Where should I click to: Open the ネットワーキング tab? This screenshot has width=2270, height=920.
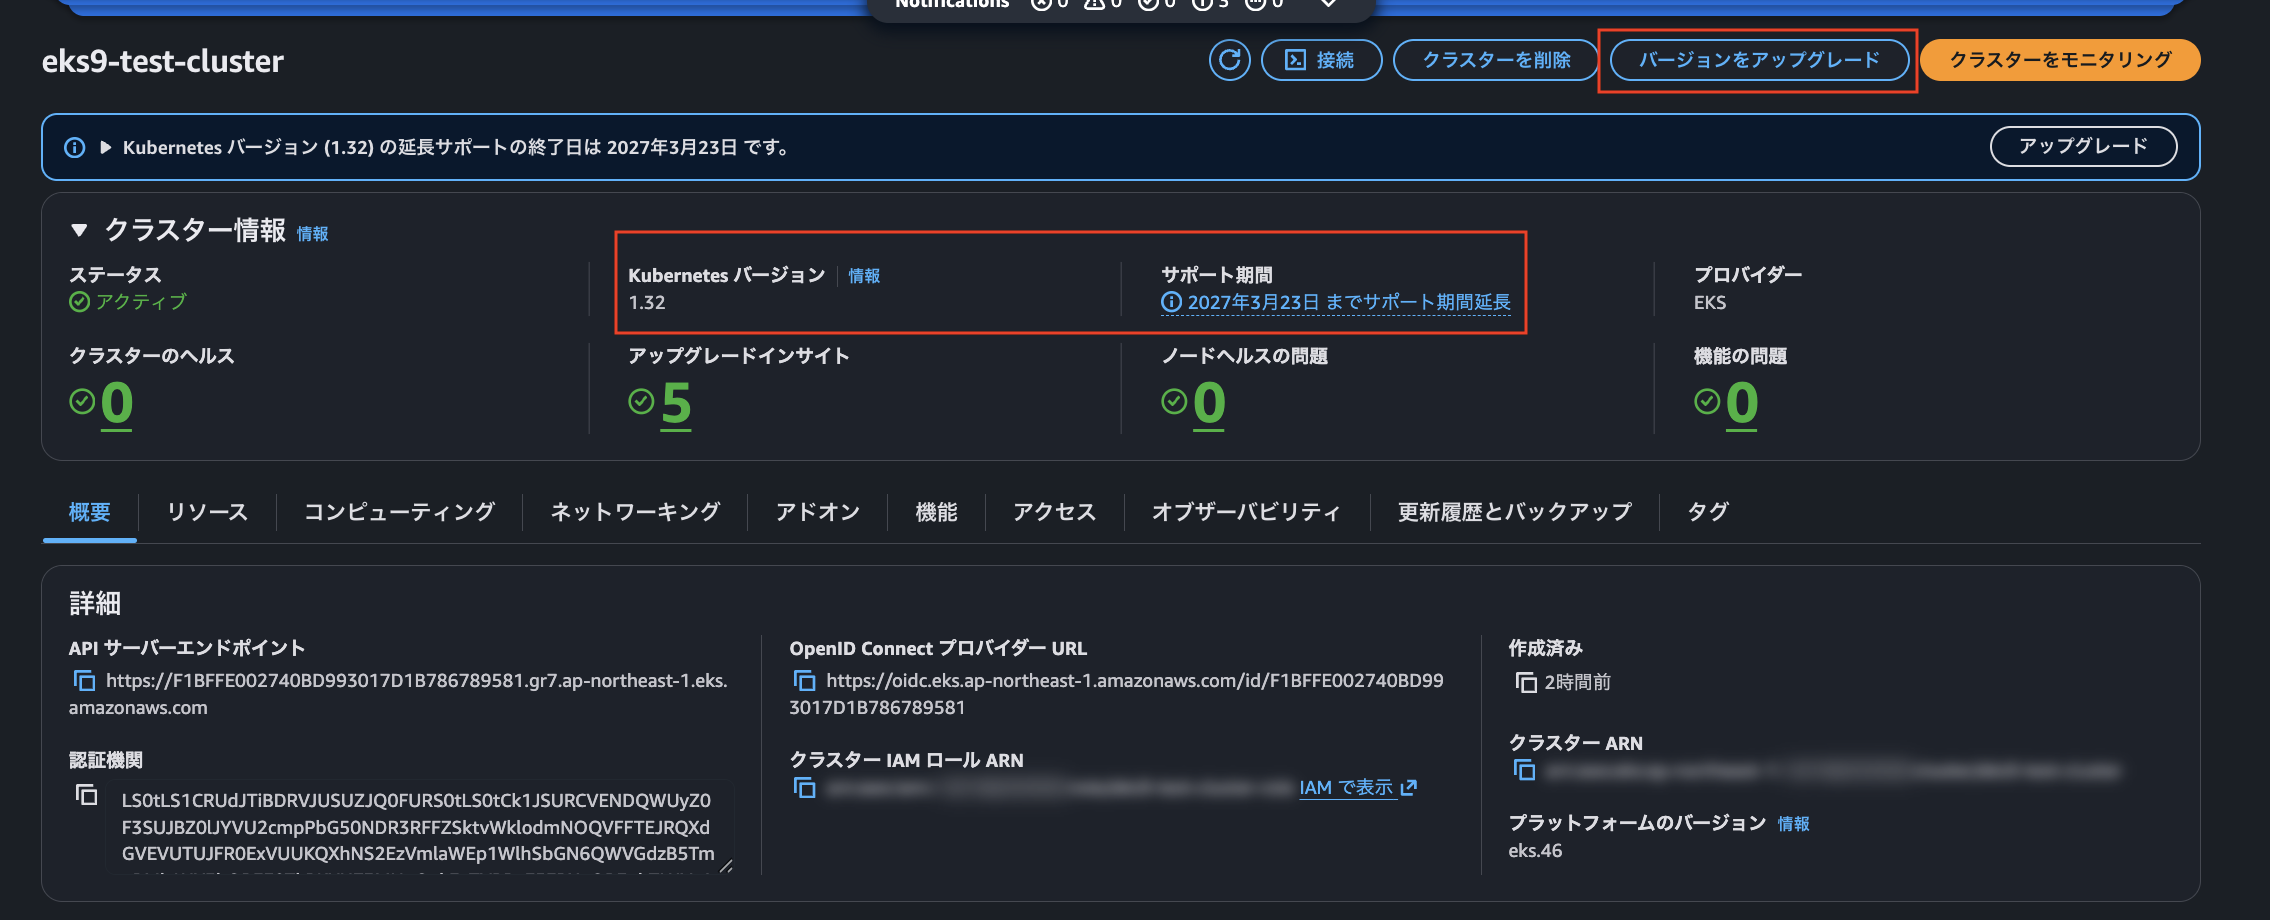click(x=635, y=512)
